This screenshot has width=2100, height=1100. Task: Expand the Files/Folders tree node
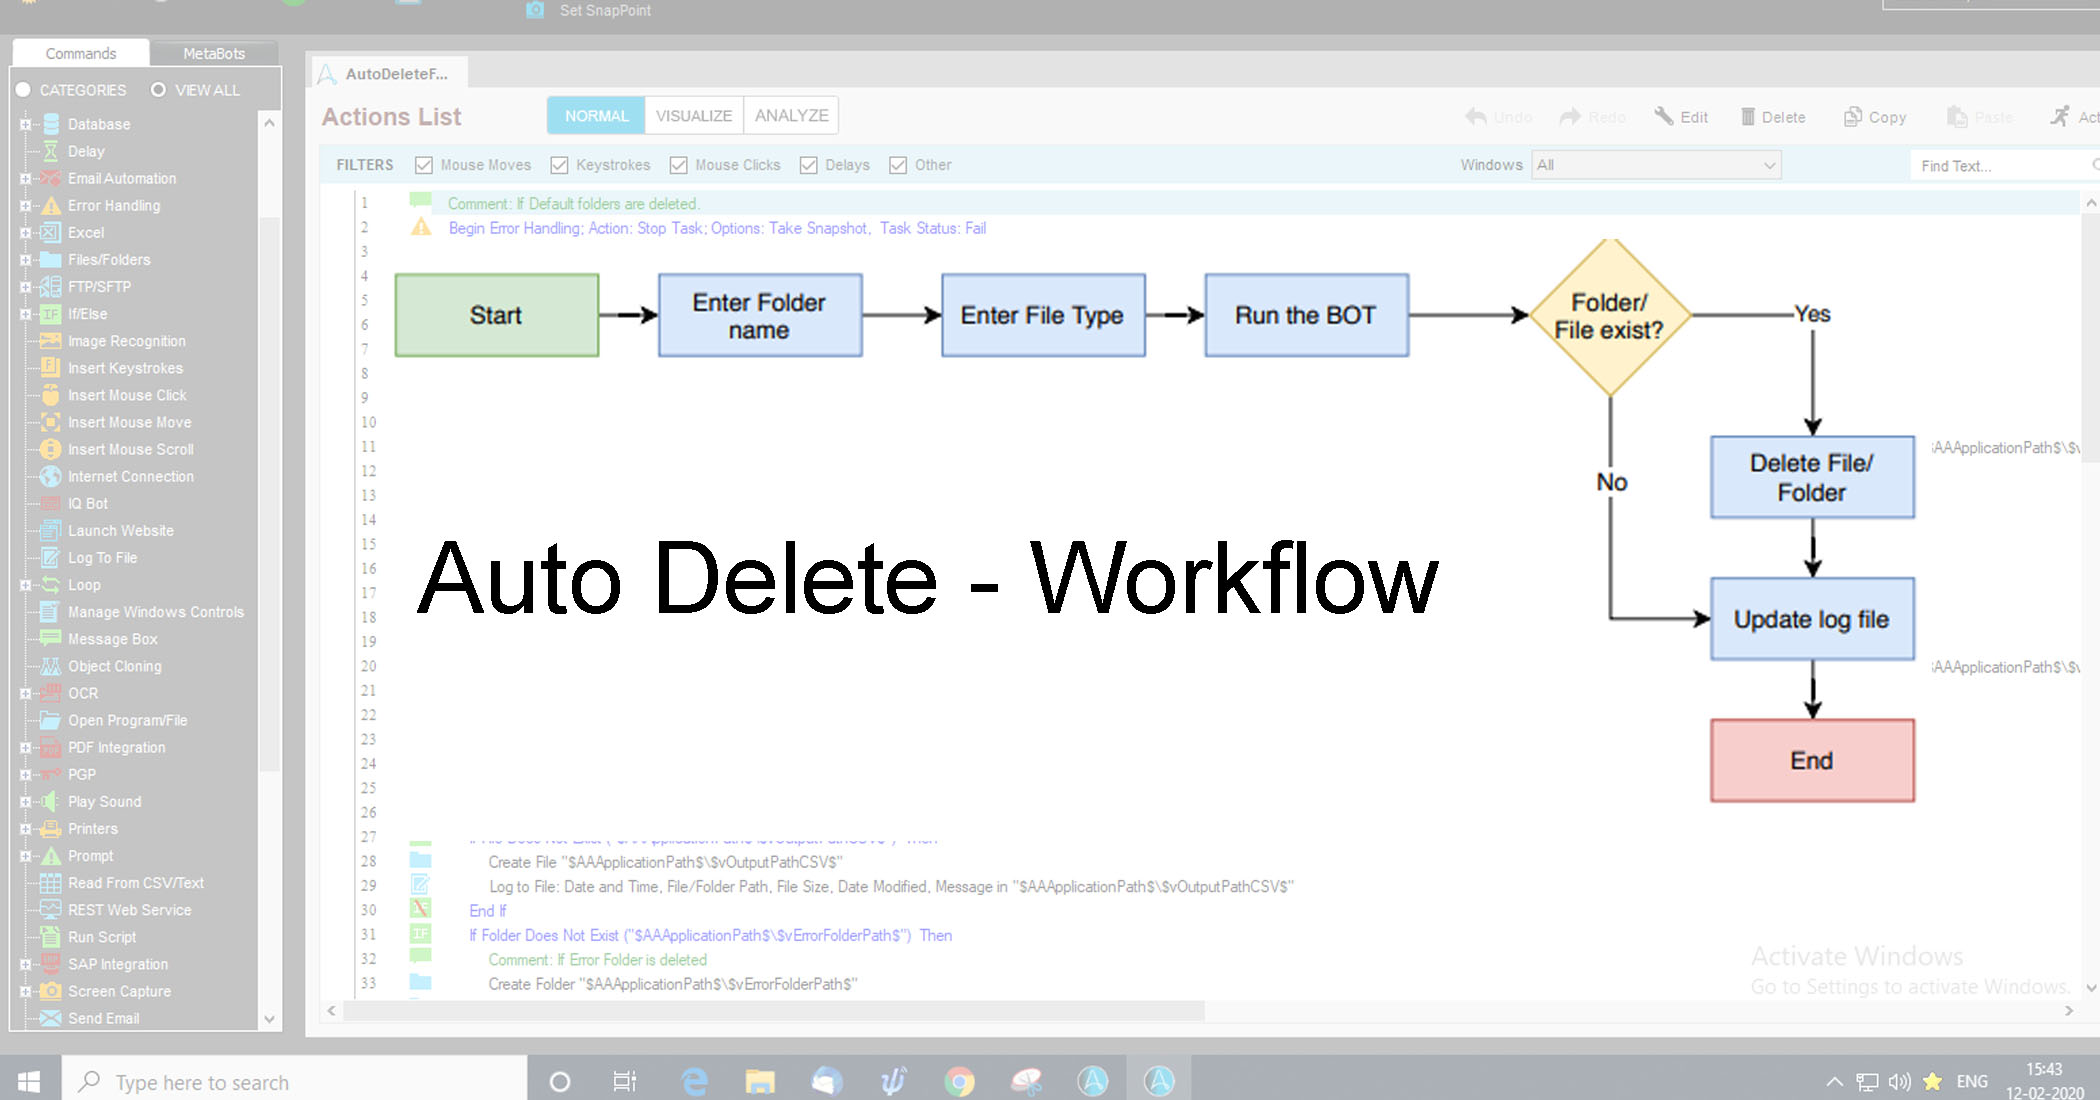(x=25, y=259)
